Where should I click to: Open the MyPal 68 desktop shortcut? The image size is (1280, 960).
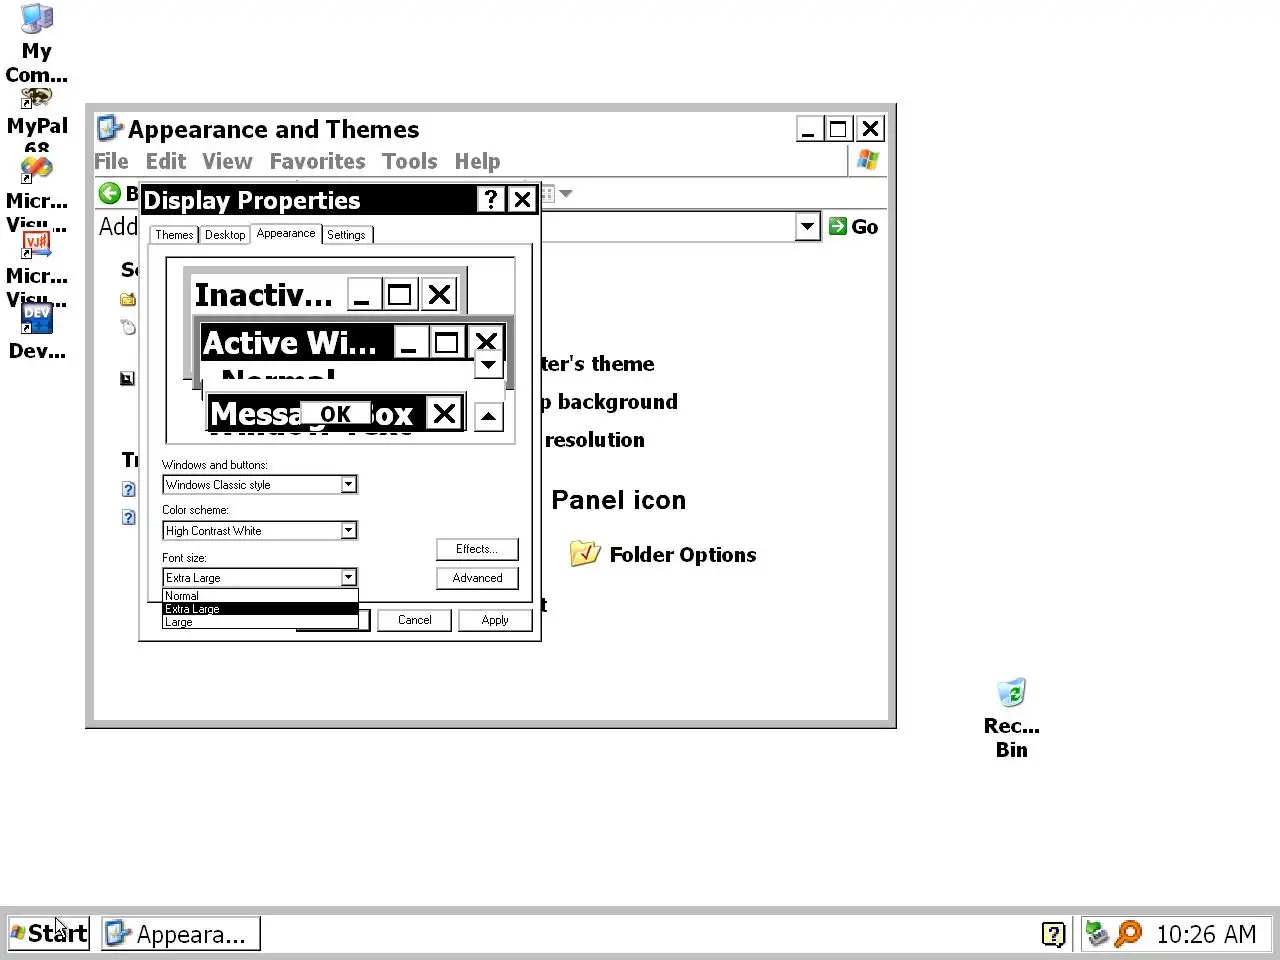pyautogui.click(x=37, y=120)
